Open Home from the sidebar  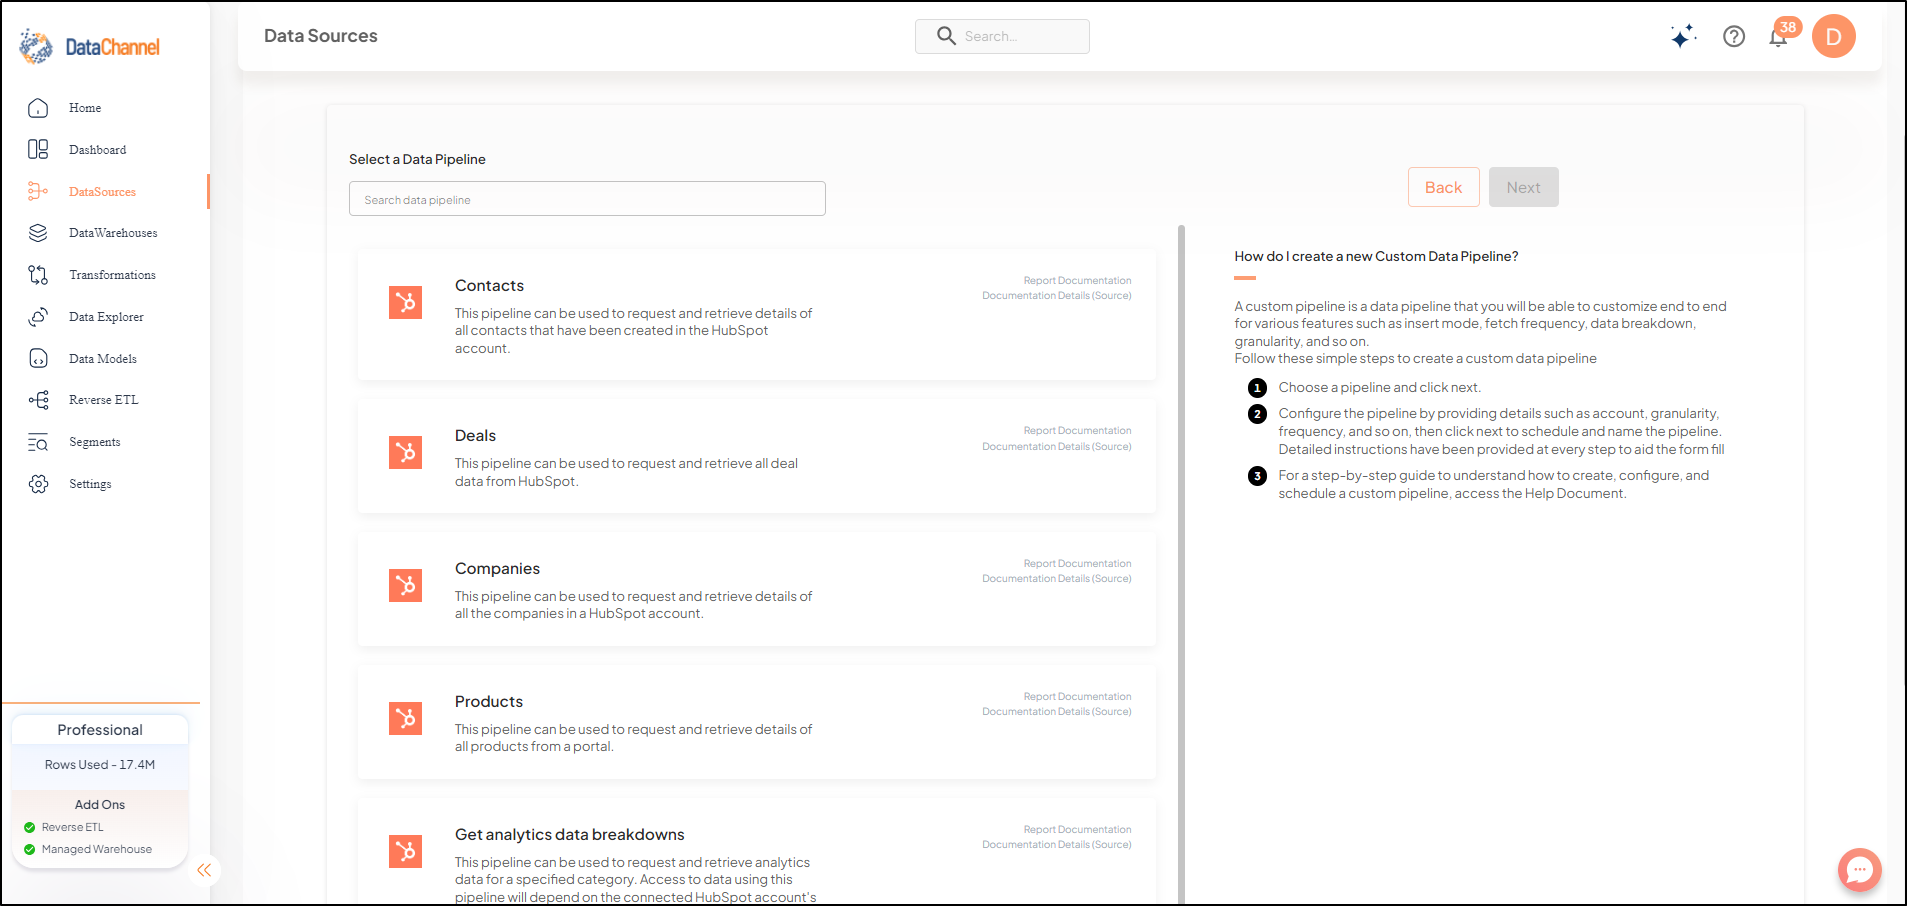coord(85,108)
